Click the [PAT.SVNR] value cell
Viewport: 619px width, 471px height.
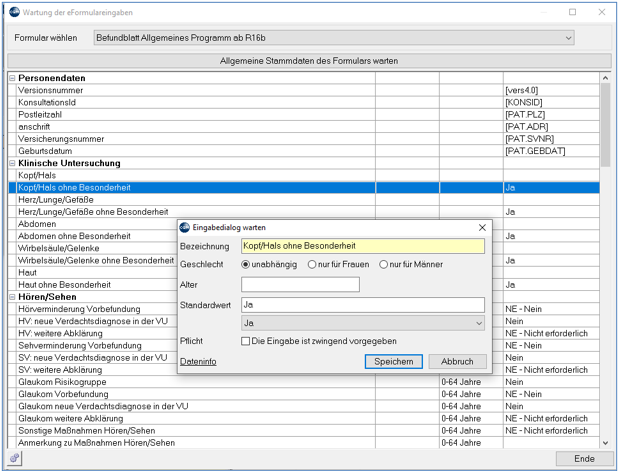click(x=551, y=139)
